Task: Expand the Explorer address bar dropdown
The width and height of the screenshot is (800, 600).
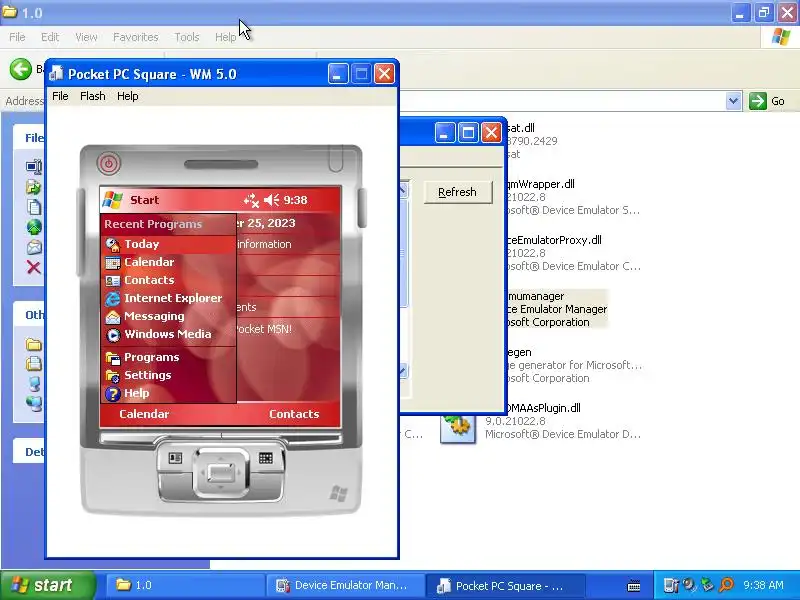Action: point(733,101)
